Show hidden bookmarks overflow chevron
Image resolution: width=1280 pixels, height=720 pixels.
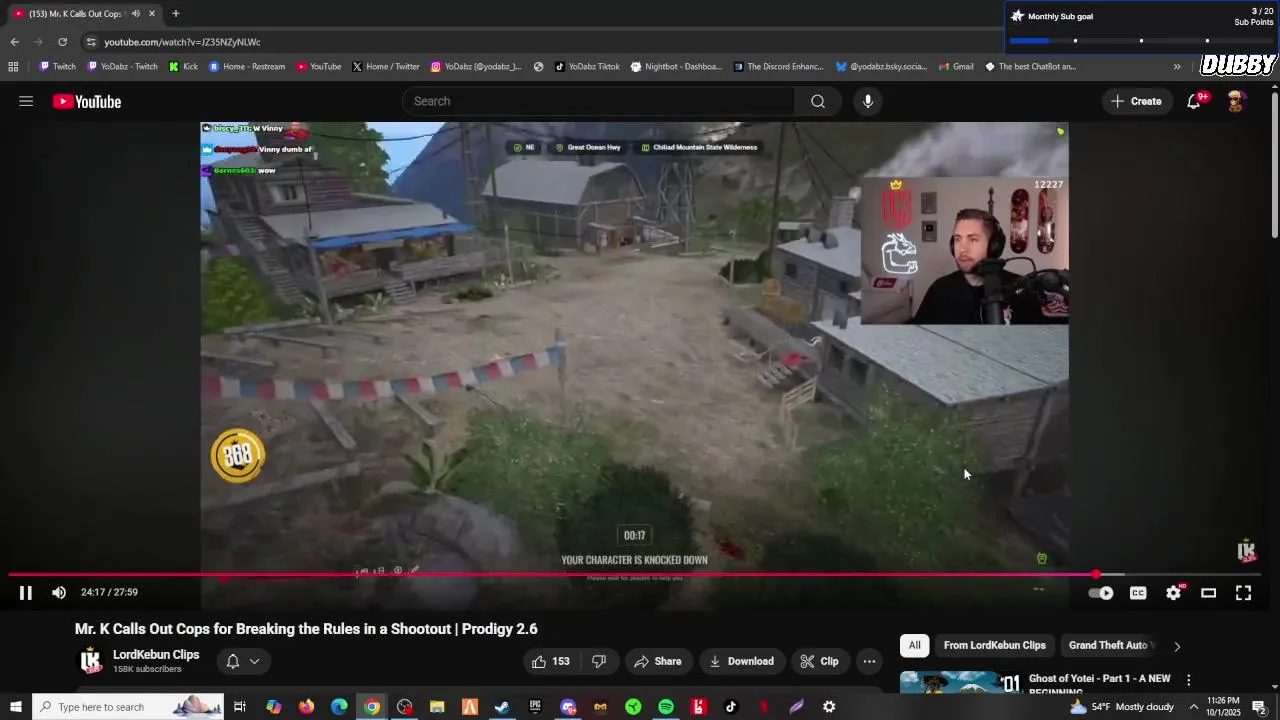pos(1177,67)
